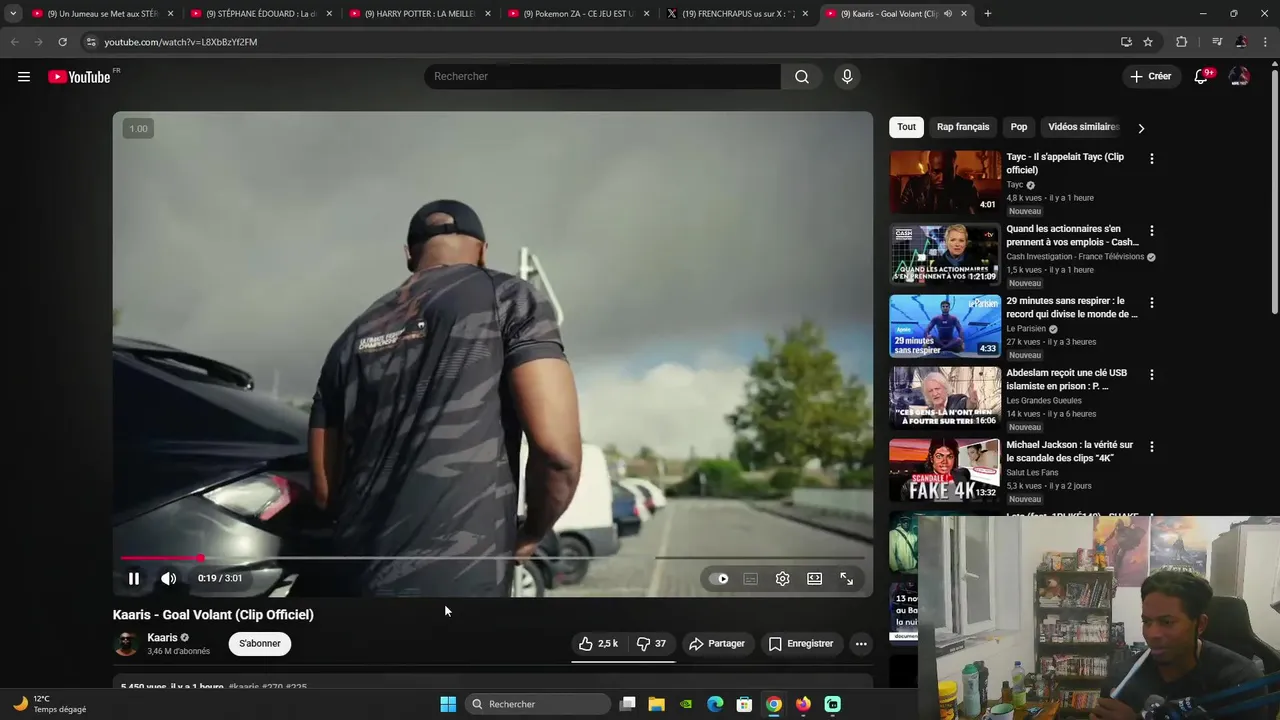Image resolution: width=1280 pixels, height=720 pixels.
Task: Open player settings gear
Action: click(783, 578)
